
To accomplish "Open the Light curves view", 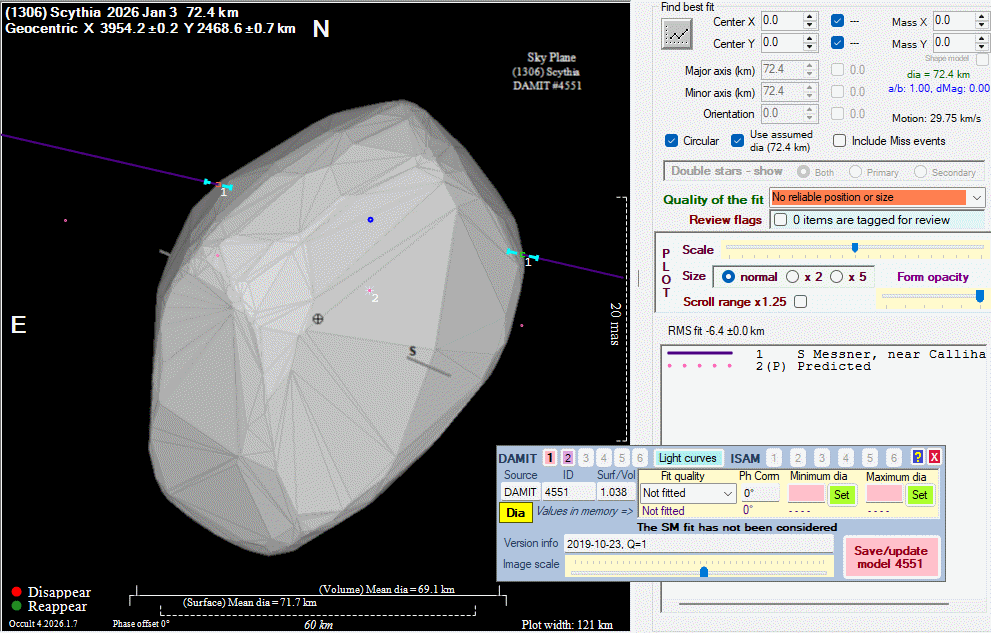I will [x=687, y=457].
